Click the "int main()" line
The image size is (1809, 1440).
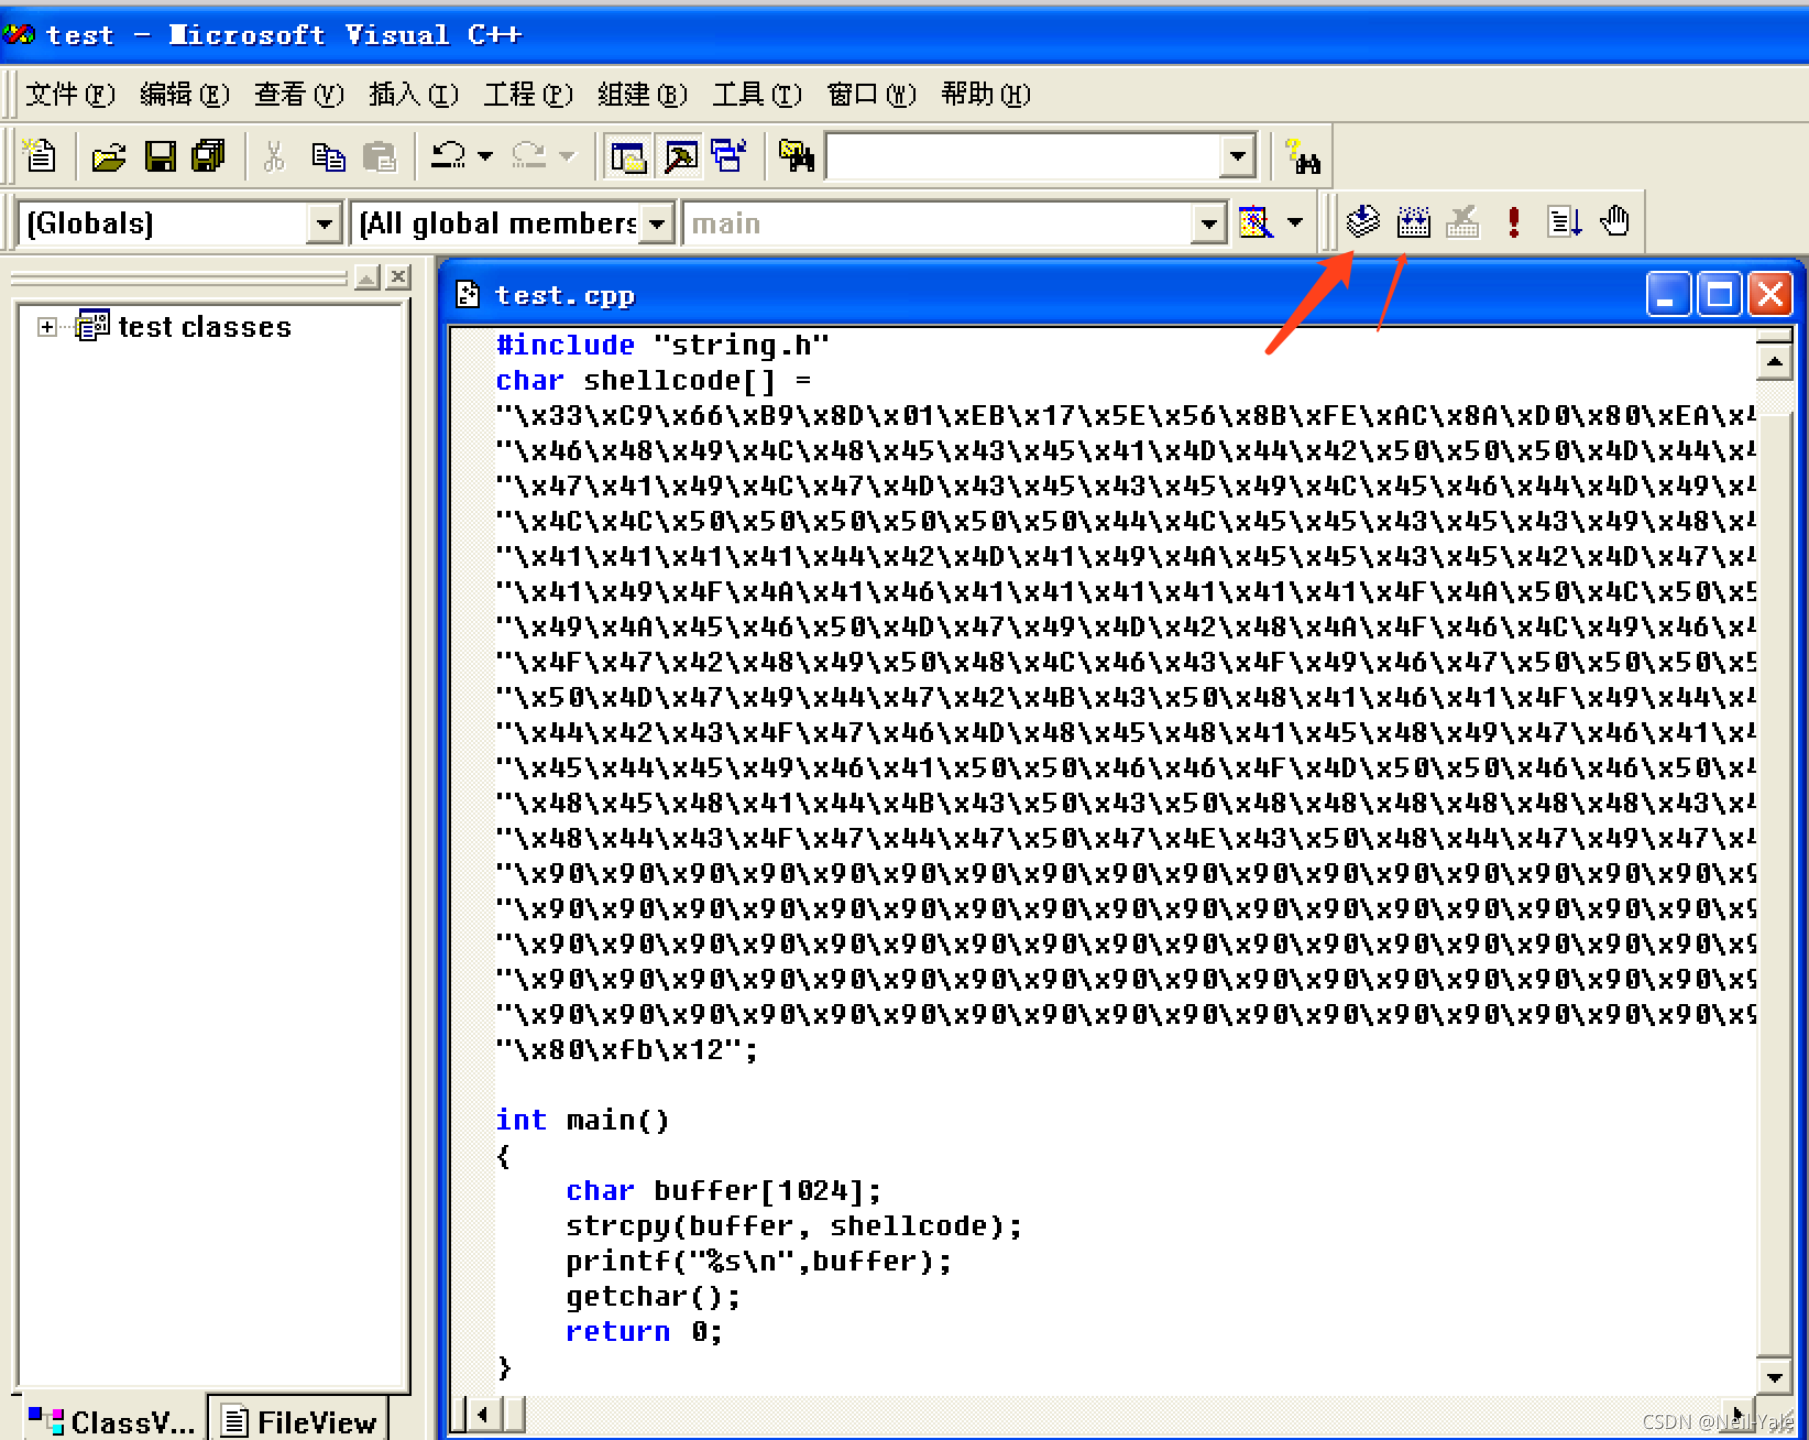tap(582, 1119)
